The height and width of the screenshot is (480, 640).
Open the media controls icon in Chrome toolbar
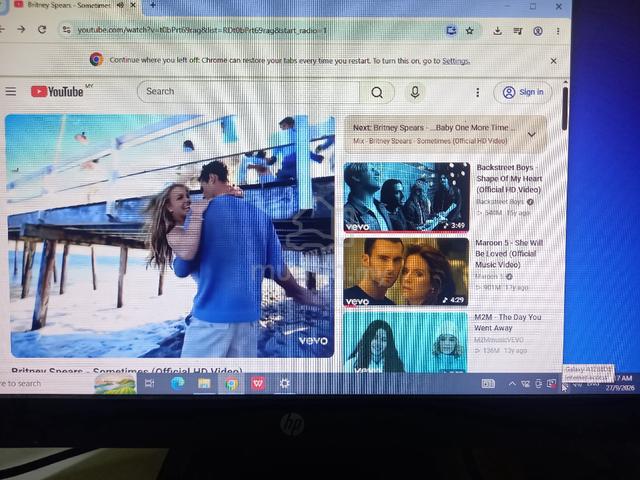click(x=518, y=31)
